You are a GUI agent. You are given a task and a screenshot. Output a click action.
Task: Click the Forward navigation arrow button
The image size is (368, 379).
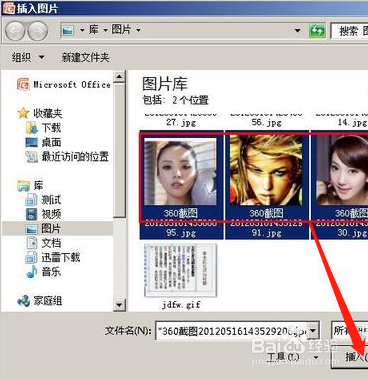click(x=37, y=31)
